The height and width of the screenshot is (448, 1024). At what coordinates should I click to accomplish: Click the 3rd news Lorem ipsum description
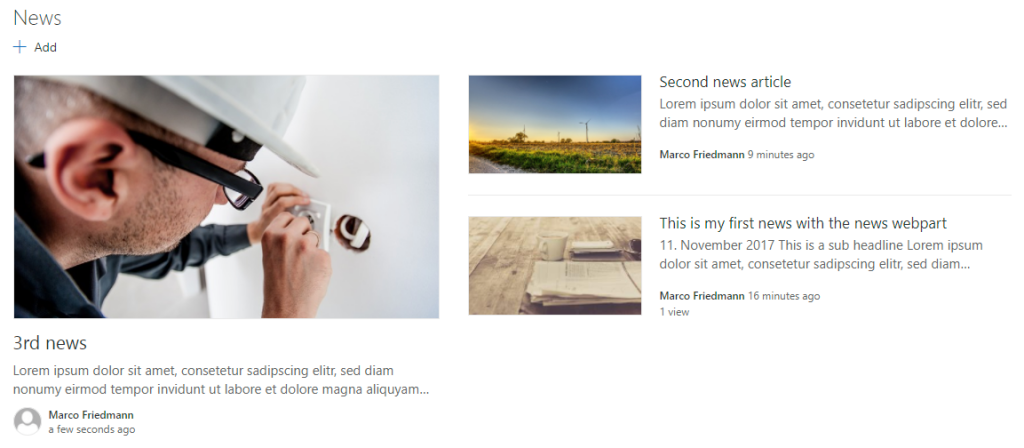[221, 380]
